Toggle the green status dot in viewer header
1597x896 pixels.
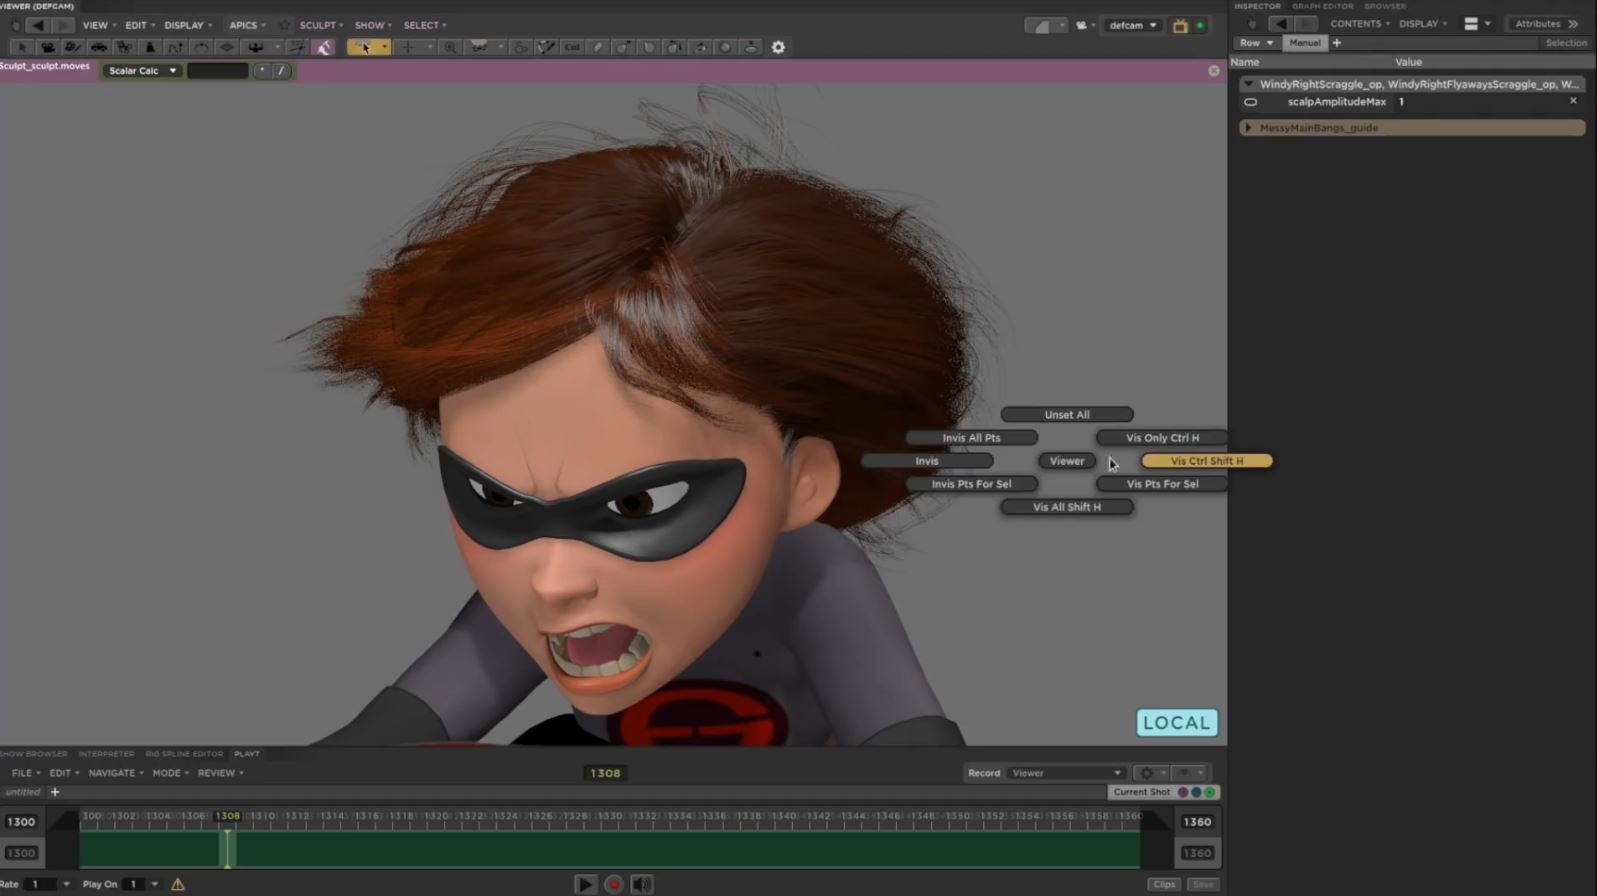1200,25
